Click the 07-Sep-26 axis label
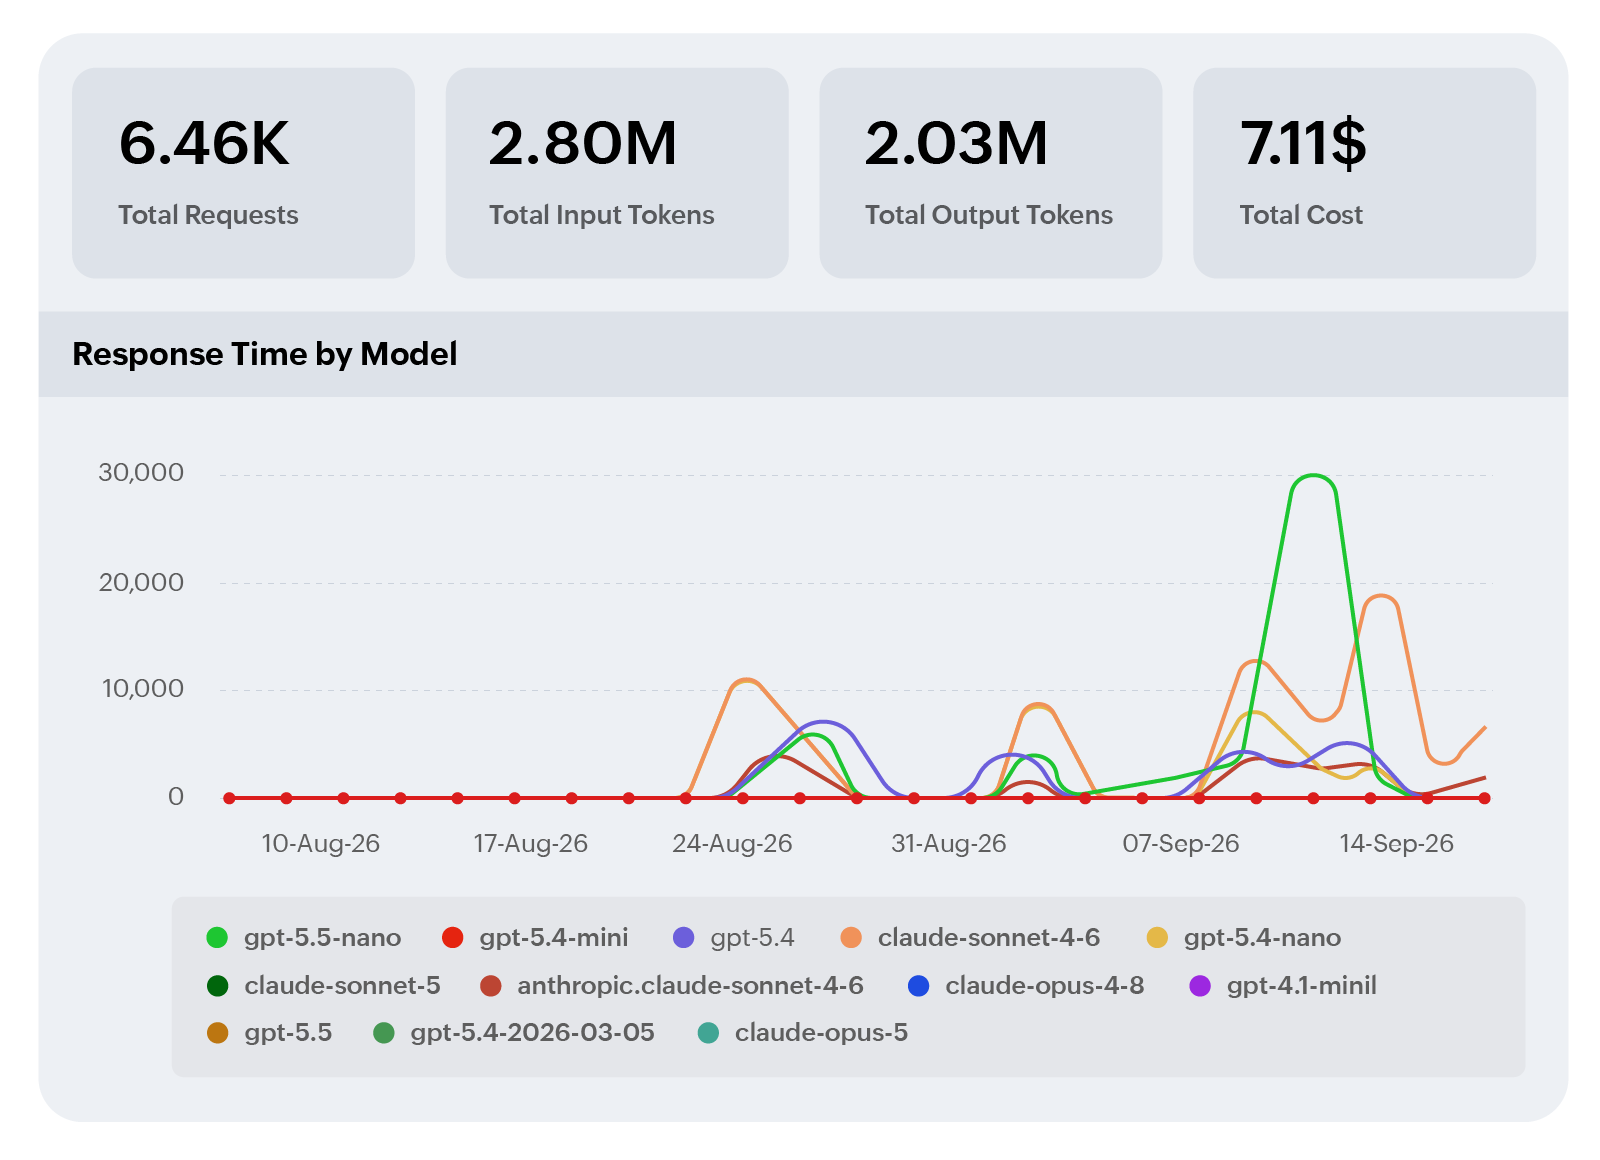The width and height of the screenshot is (1600, 1160). coord(1181,844)
